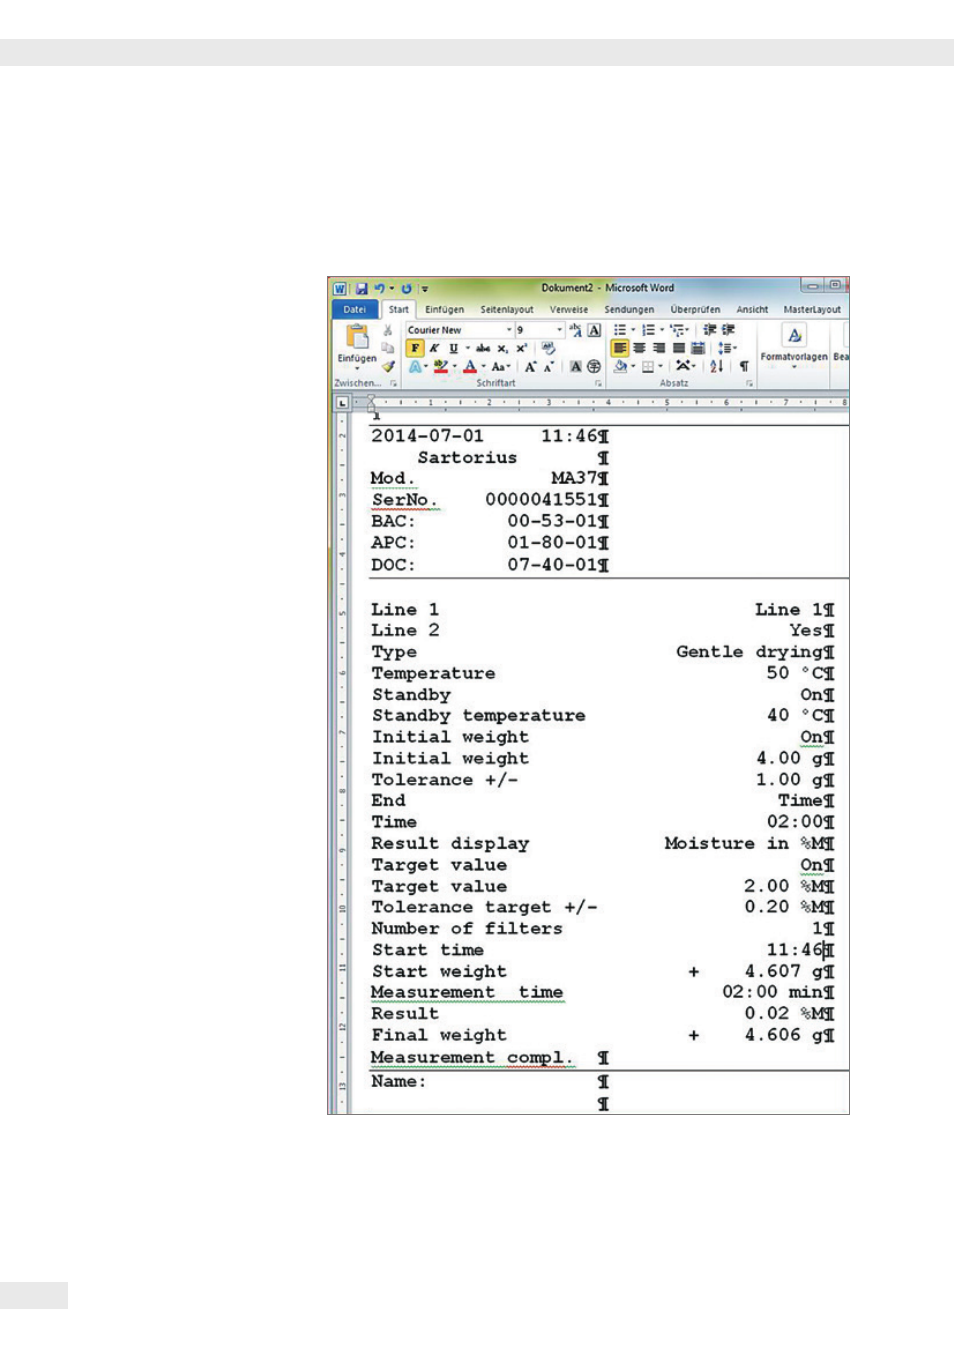954x1350 pixels.
Task: Cut the selection with the scissors icon
Action: point(388,330)
